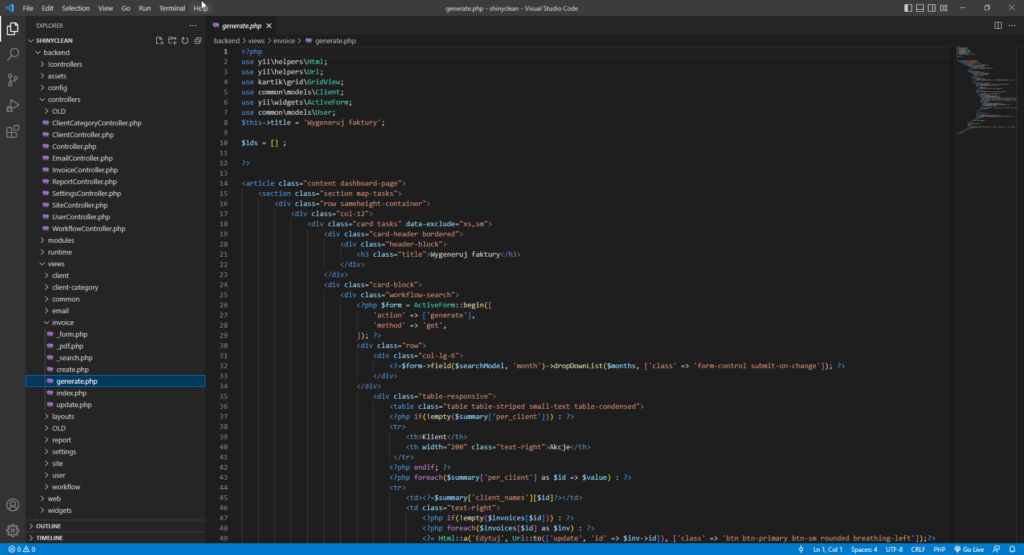This screenshot has height=555, width=1024.
Task: Open Explorer views and more actions menu
Action: point(193,25)
